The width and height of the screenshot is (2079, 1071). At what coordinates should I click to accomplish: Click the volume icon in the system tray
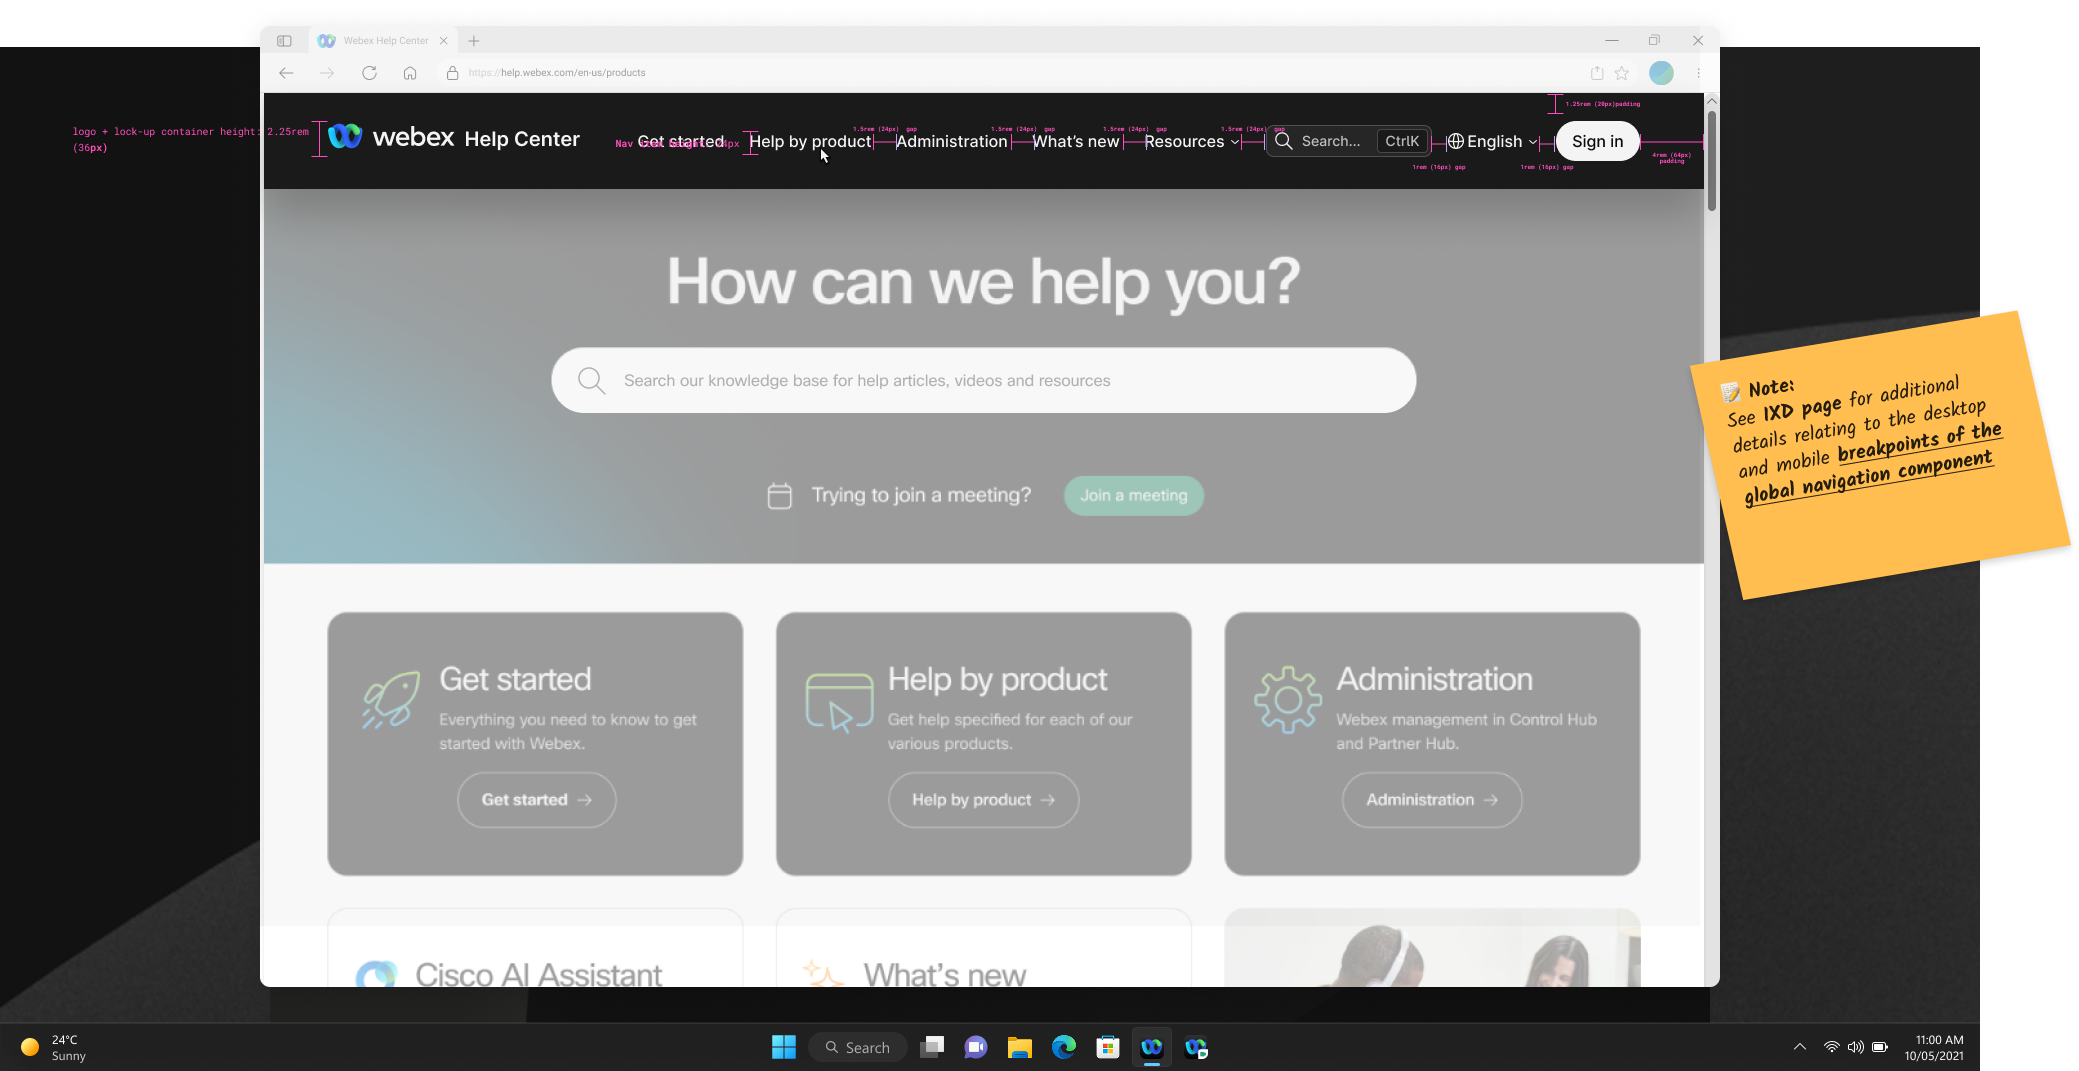pyautogui.click(x=1857, y=1046)
